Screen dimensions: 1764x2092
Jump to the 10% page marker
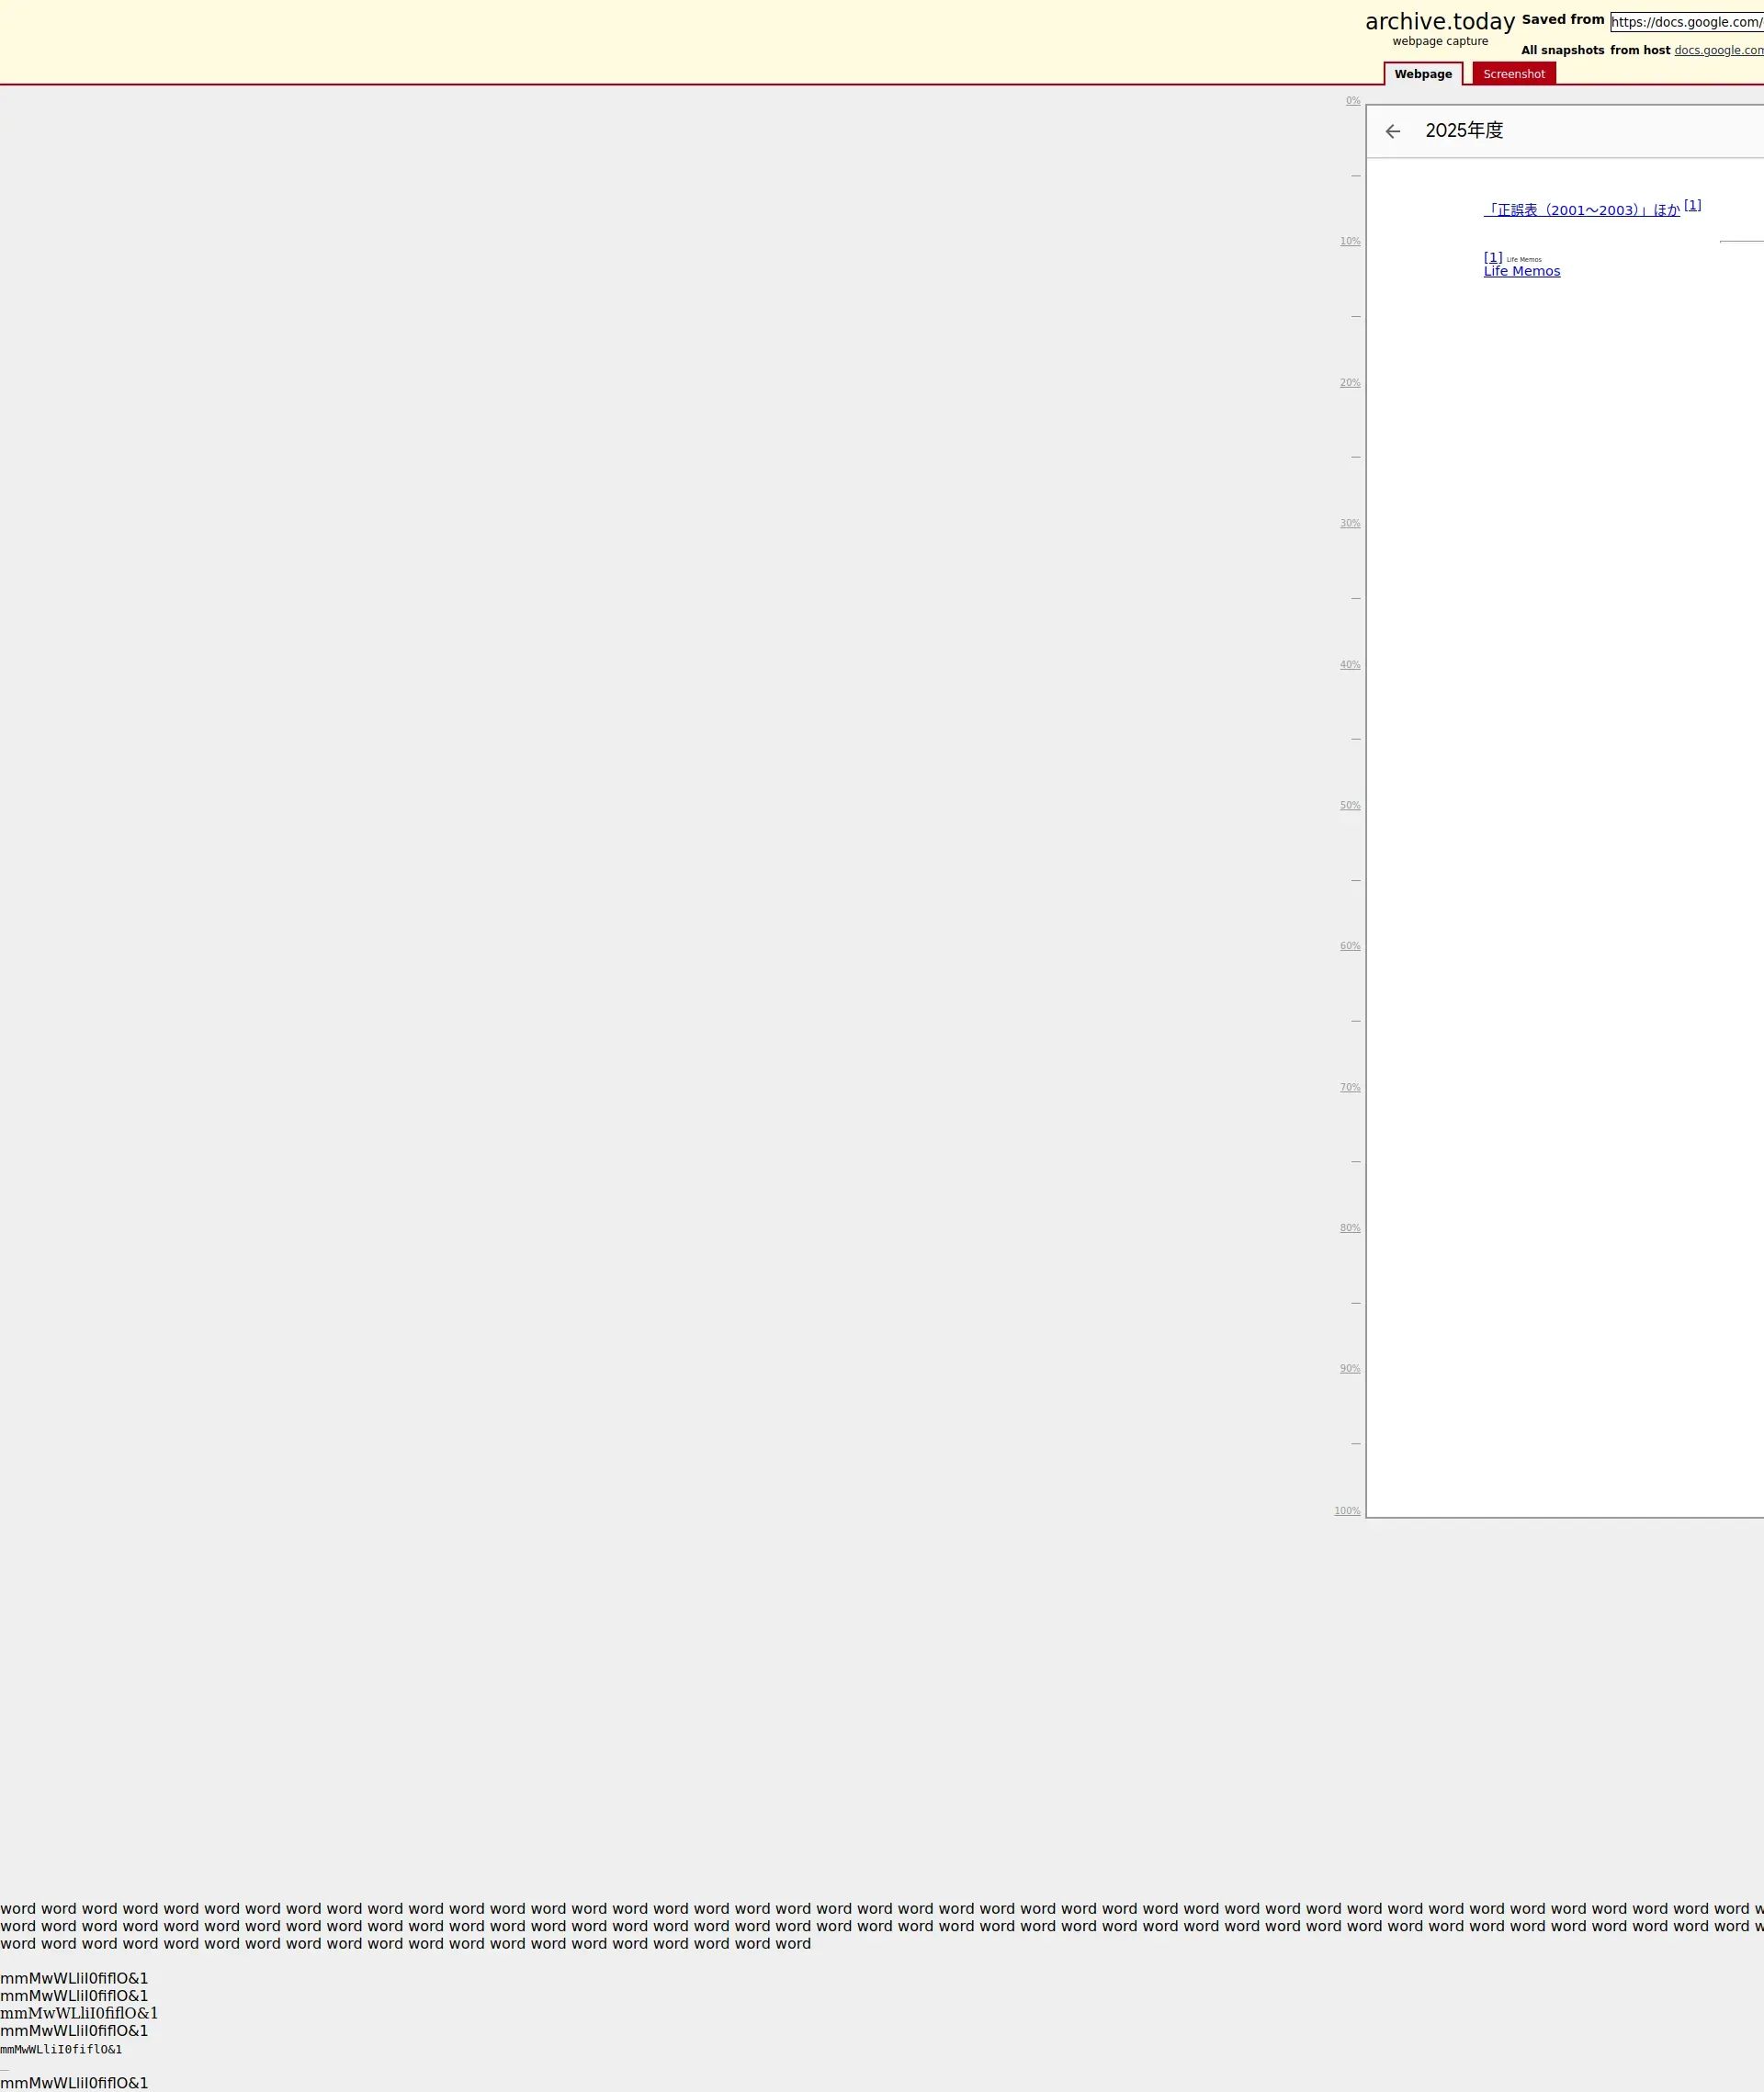[x=1350, y=241]
